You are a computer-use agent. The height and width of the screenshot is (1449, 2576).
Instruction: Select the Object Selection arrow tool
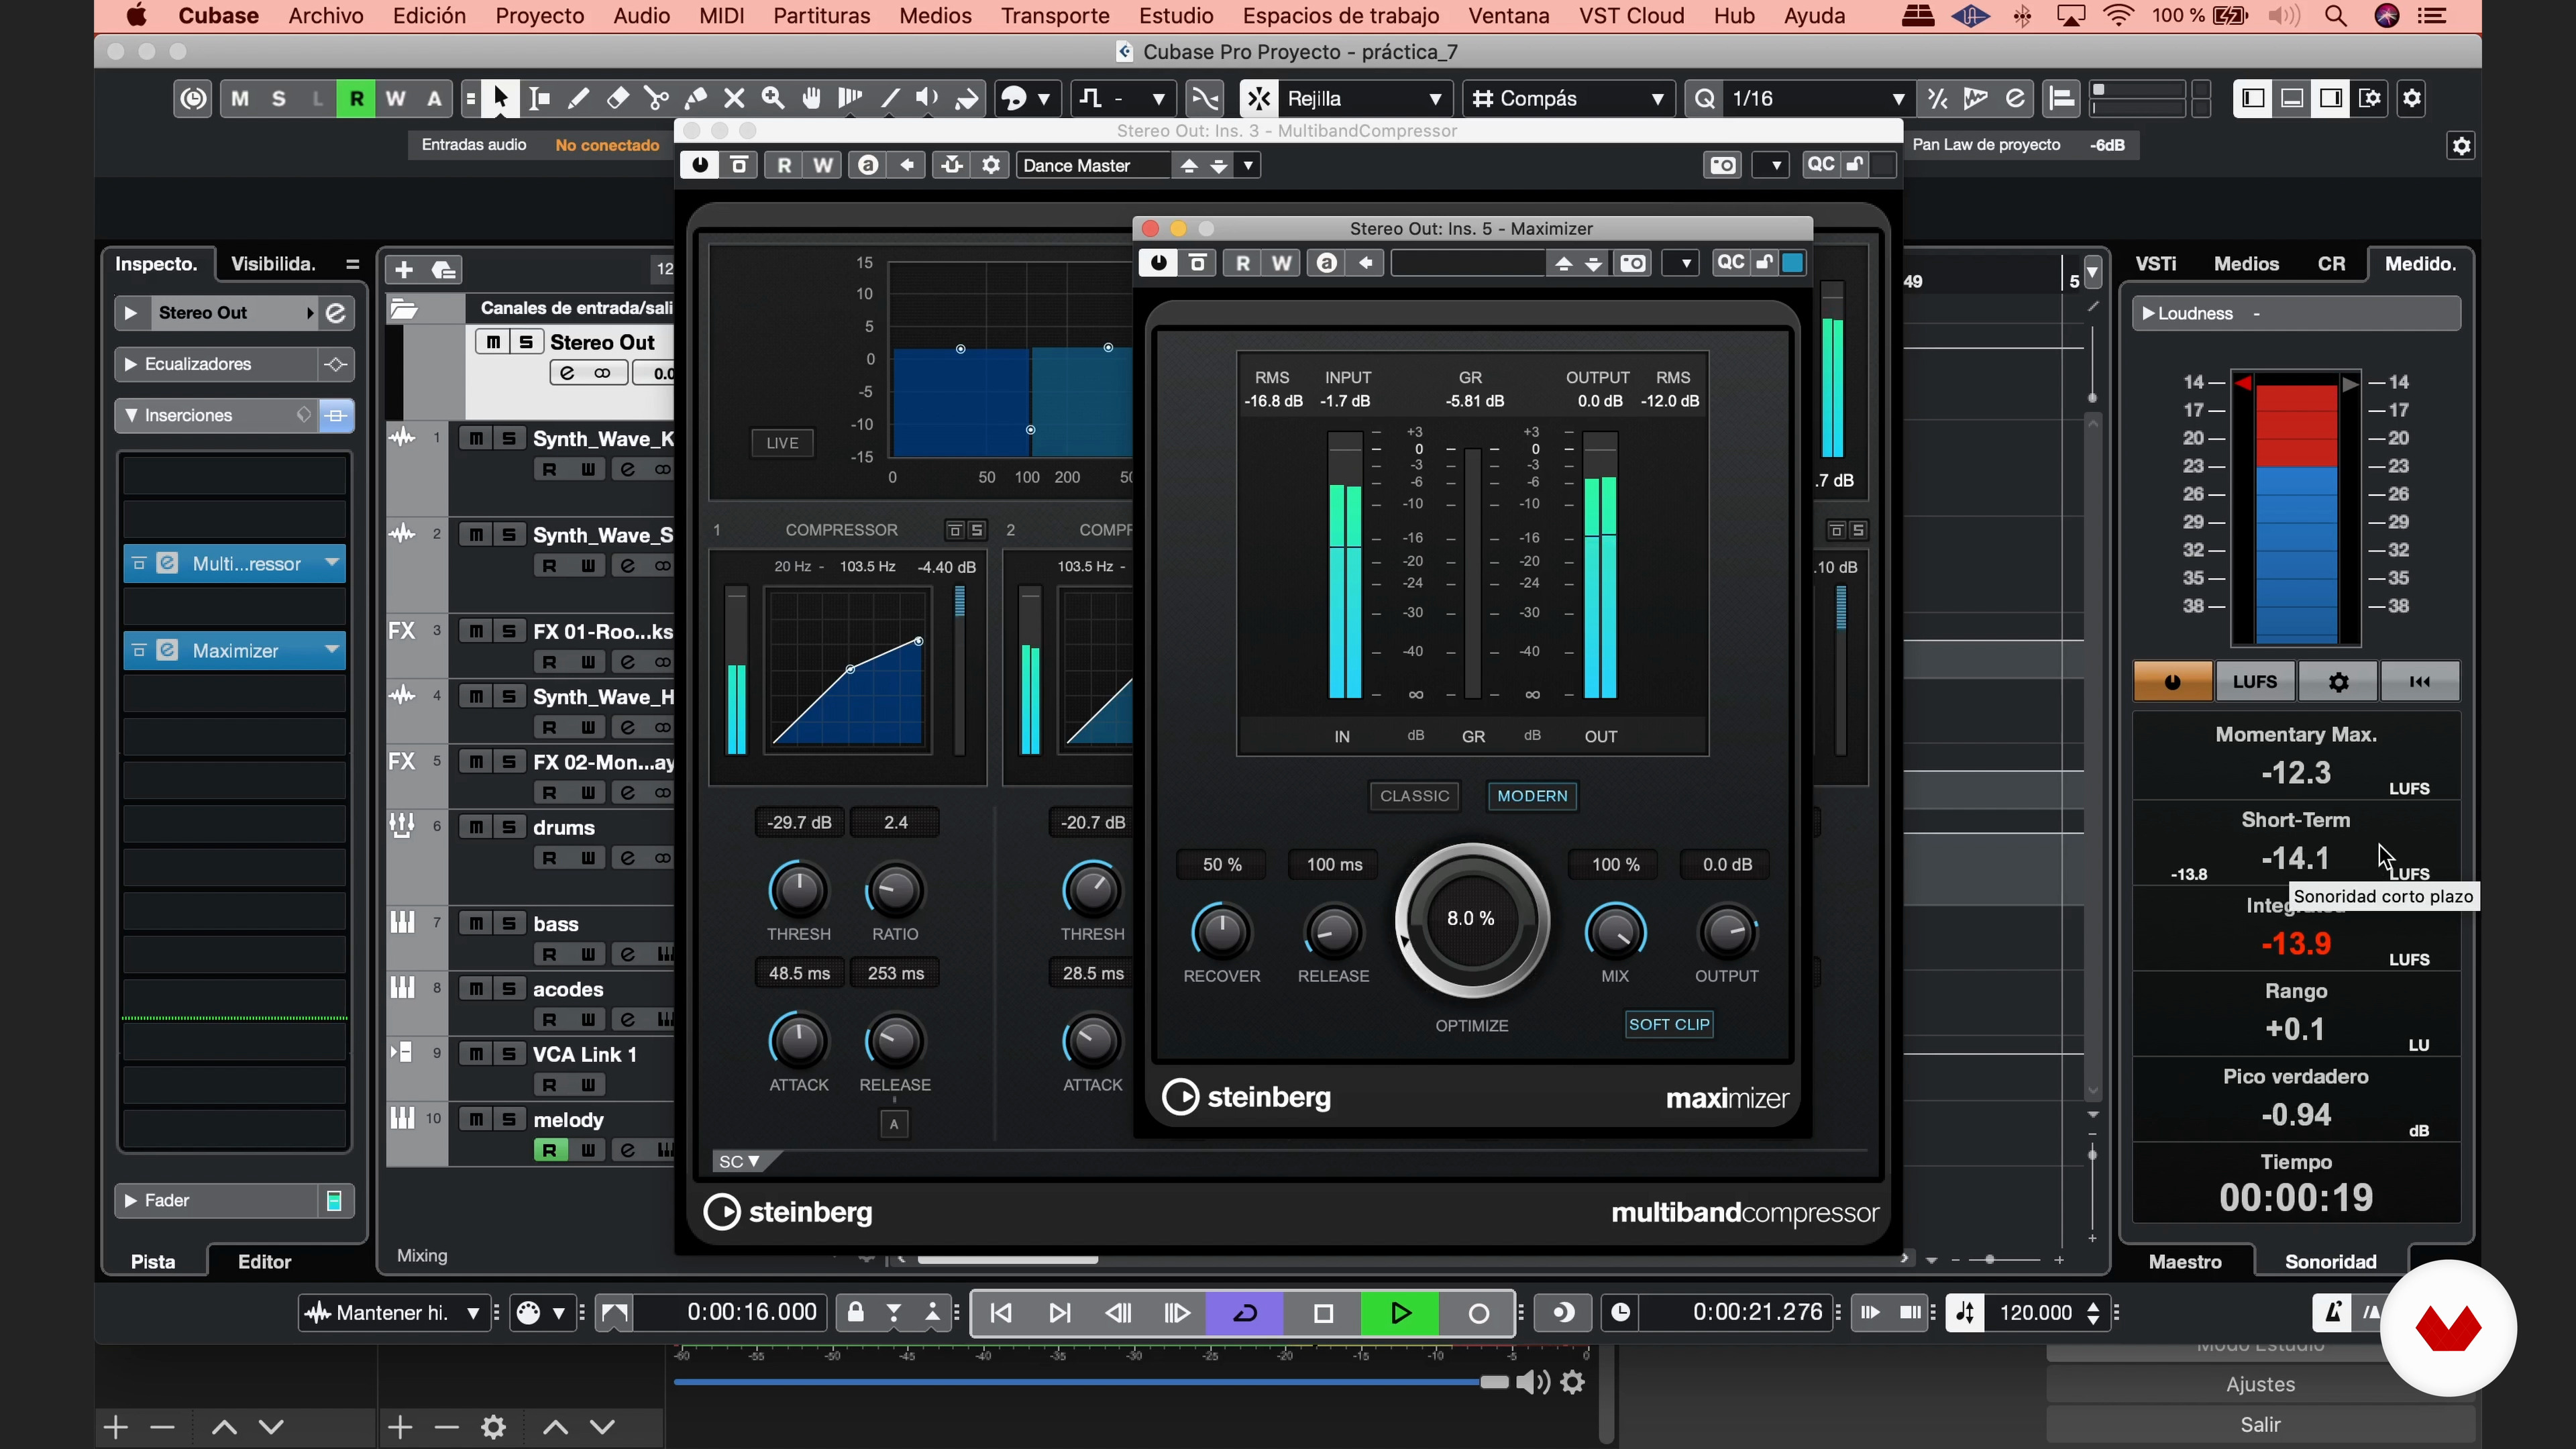(501, 98)
